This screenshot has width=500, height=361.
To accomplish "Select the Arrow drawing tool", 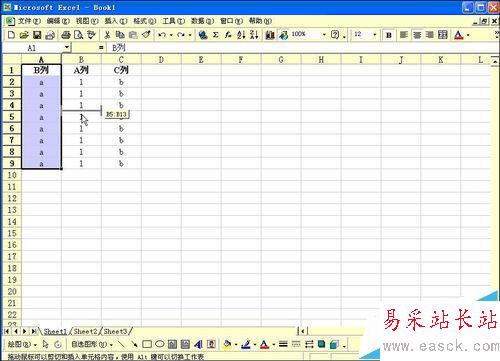I will click(x=134, y=344).
